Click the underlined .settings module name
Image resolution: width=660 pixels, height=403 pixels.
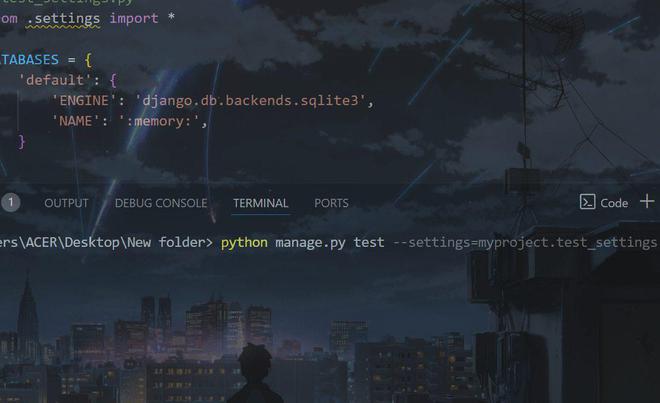point(63,19)
